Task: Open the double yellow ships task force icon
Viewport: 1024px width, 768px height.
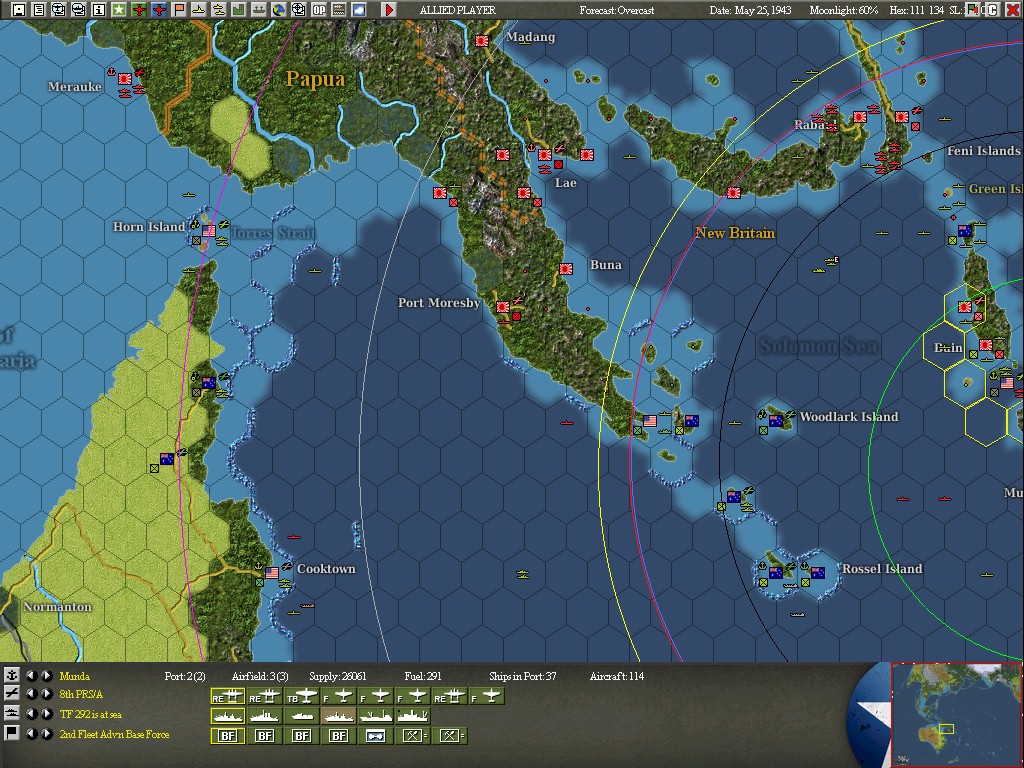Action: tap(219, 10)
